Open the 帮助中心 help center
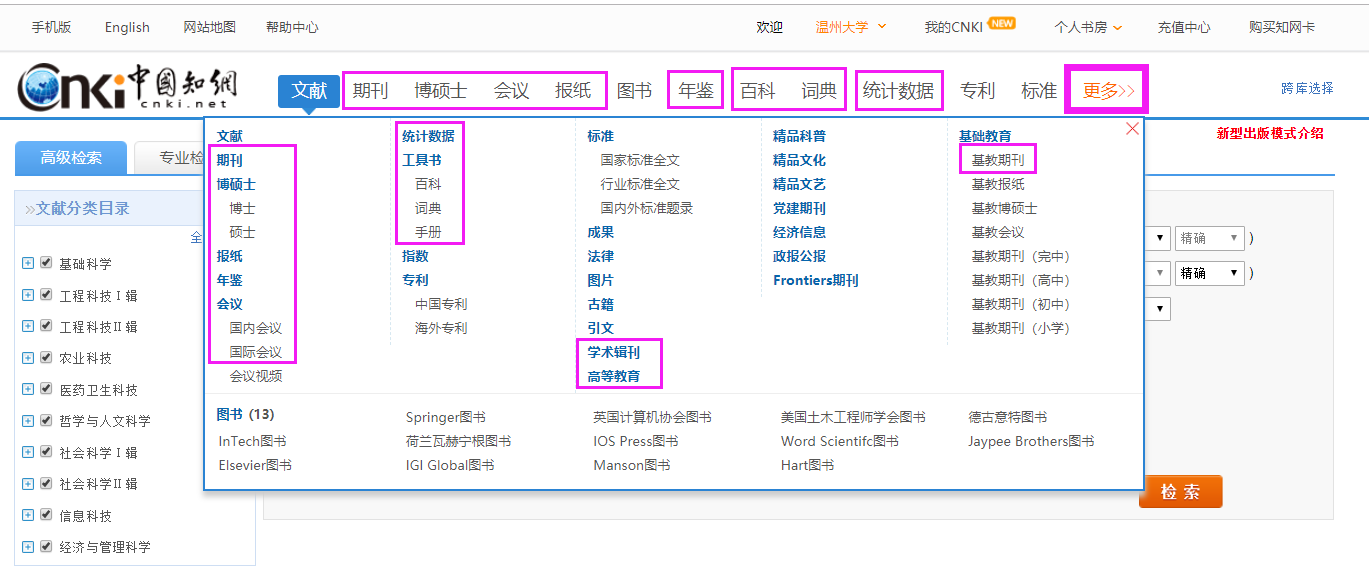Image resolution: width=1369 pixels, height=575 pixels. (x=292, y=27)
